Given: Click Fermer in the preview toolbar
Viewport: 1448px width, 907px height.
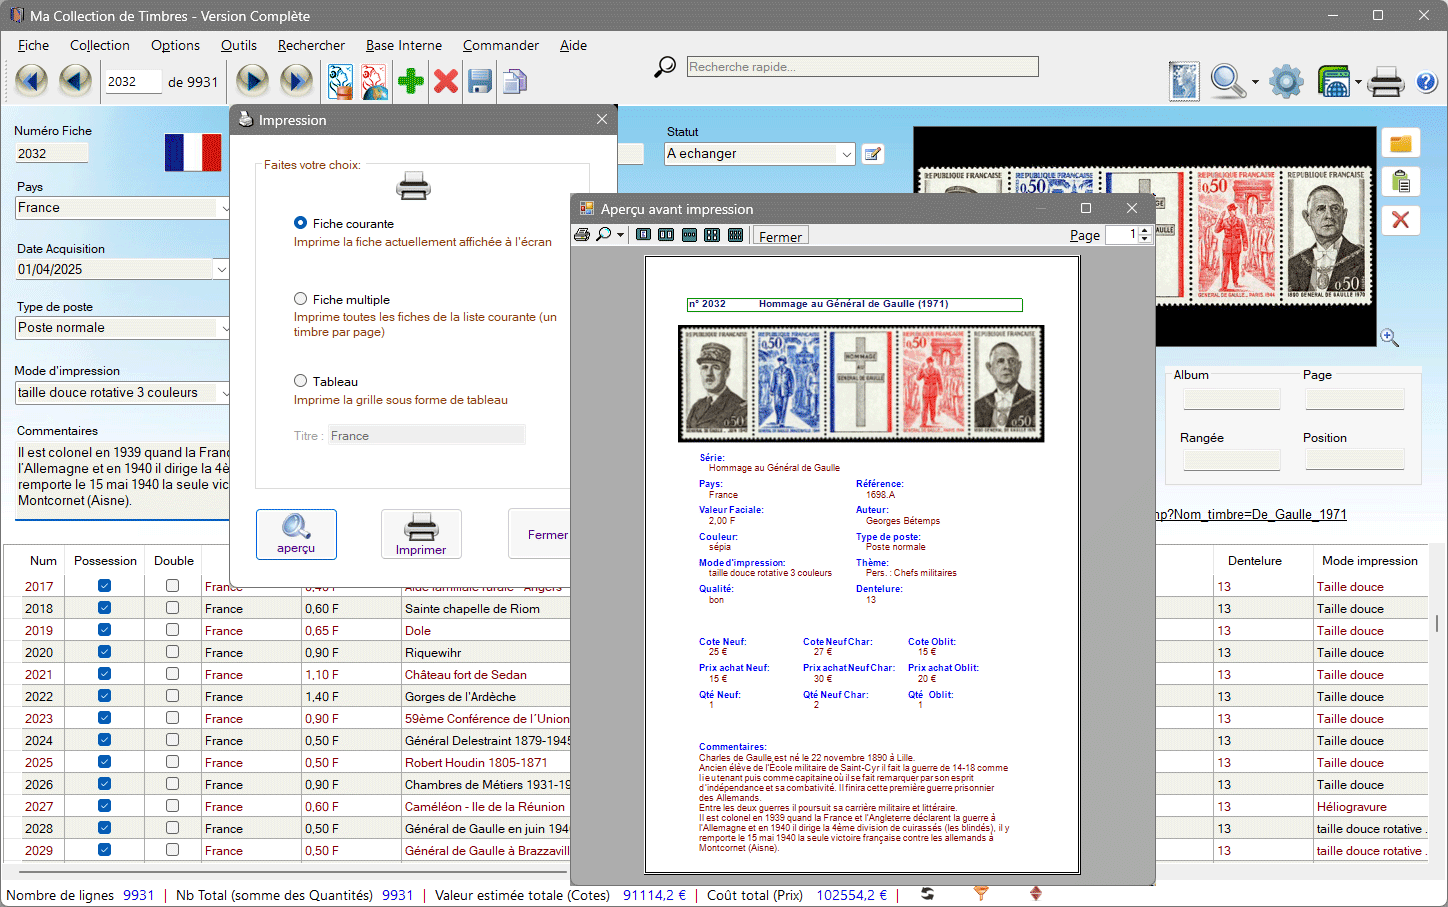Looking at the screenshot, I should [780, 237].
